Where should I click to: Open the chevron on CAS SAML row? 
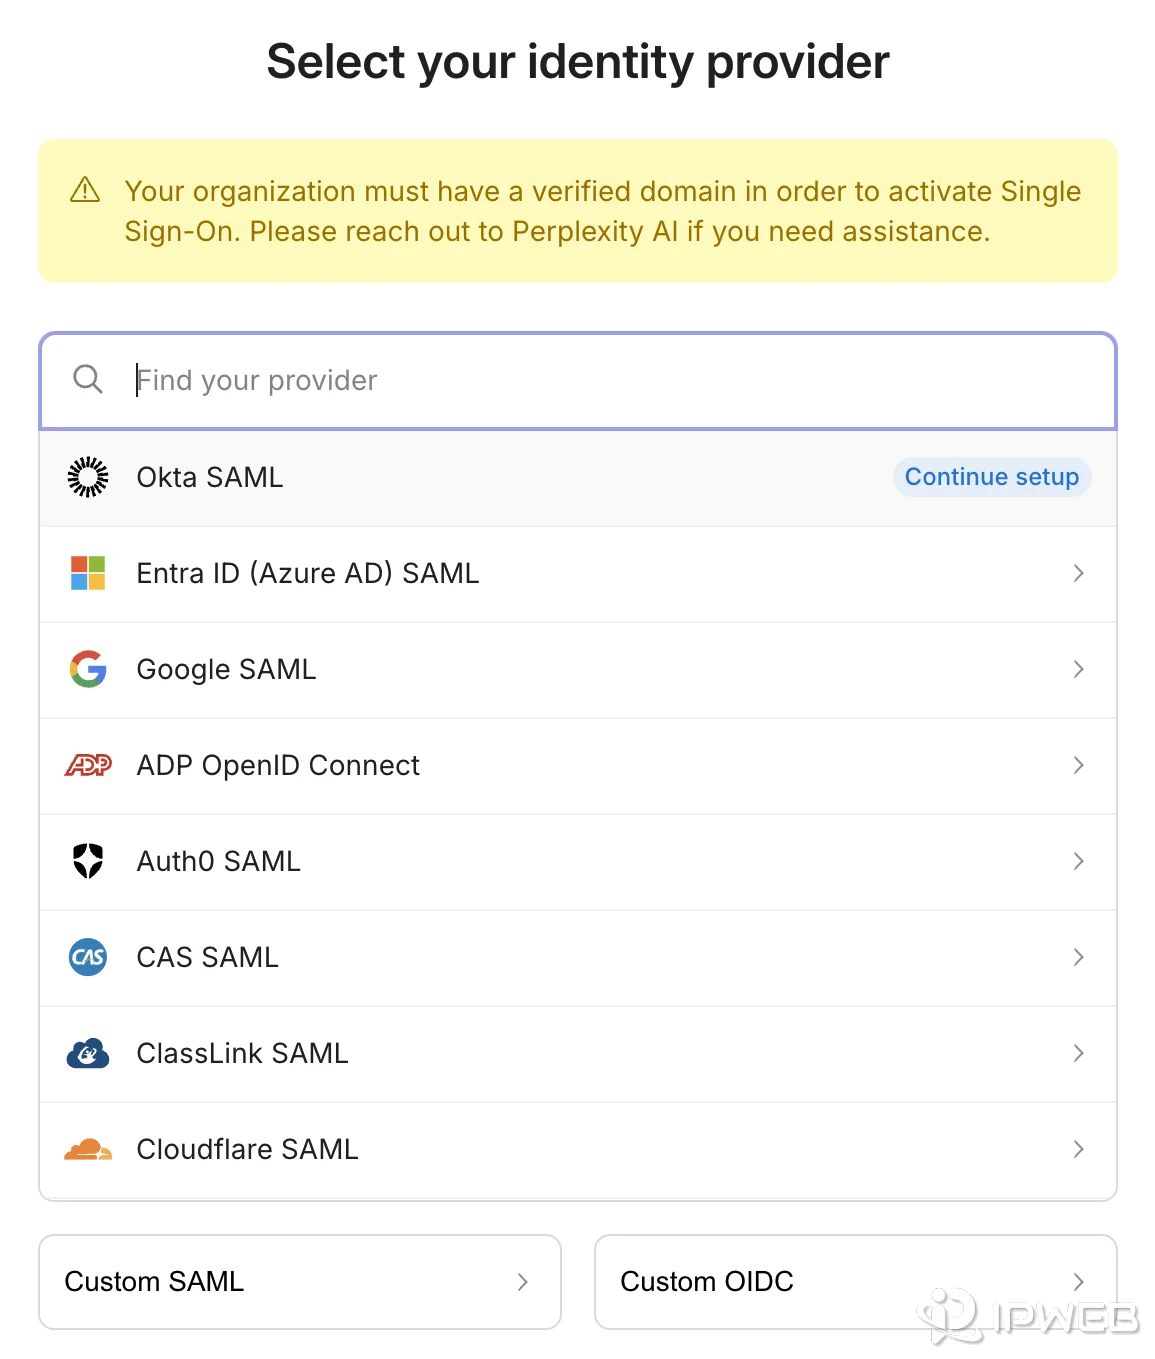click(x=1078, y=957)
